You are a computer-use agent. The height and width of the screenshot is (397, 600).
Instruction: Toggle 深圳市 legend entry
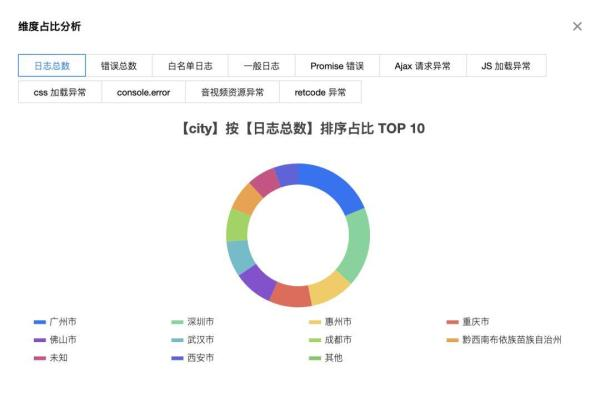coord(192,322)
